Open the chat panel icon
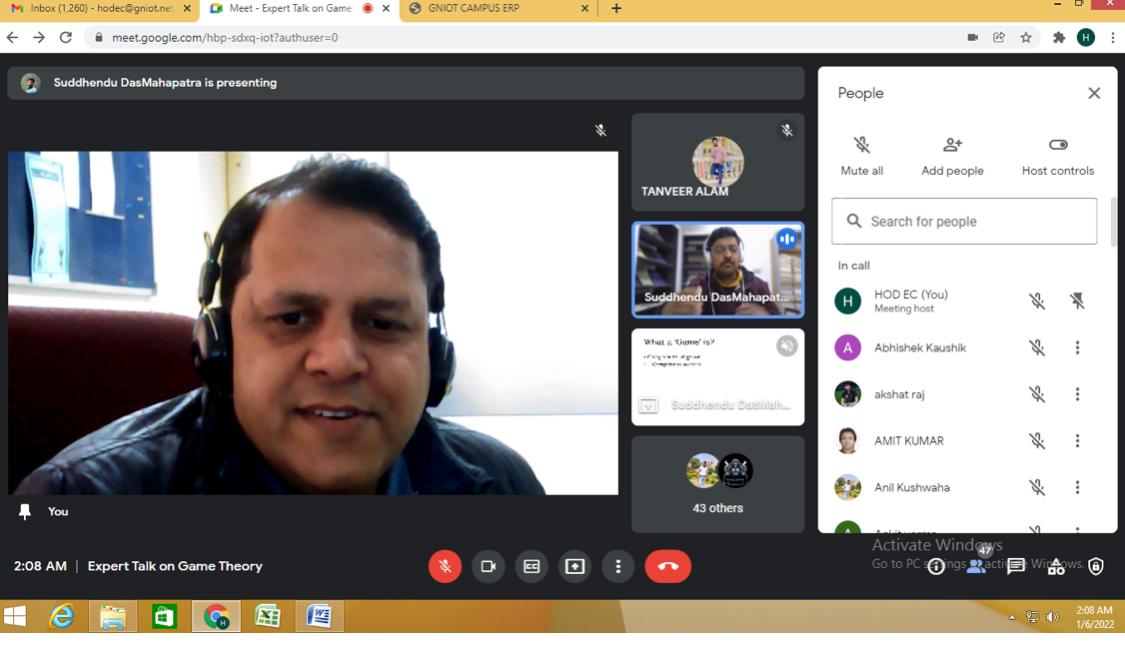1125x645 pixels. pos(1016,566)
